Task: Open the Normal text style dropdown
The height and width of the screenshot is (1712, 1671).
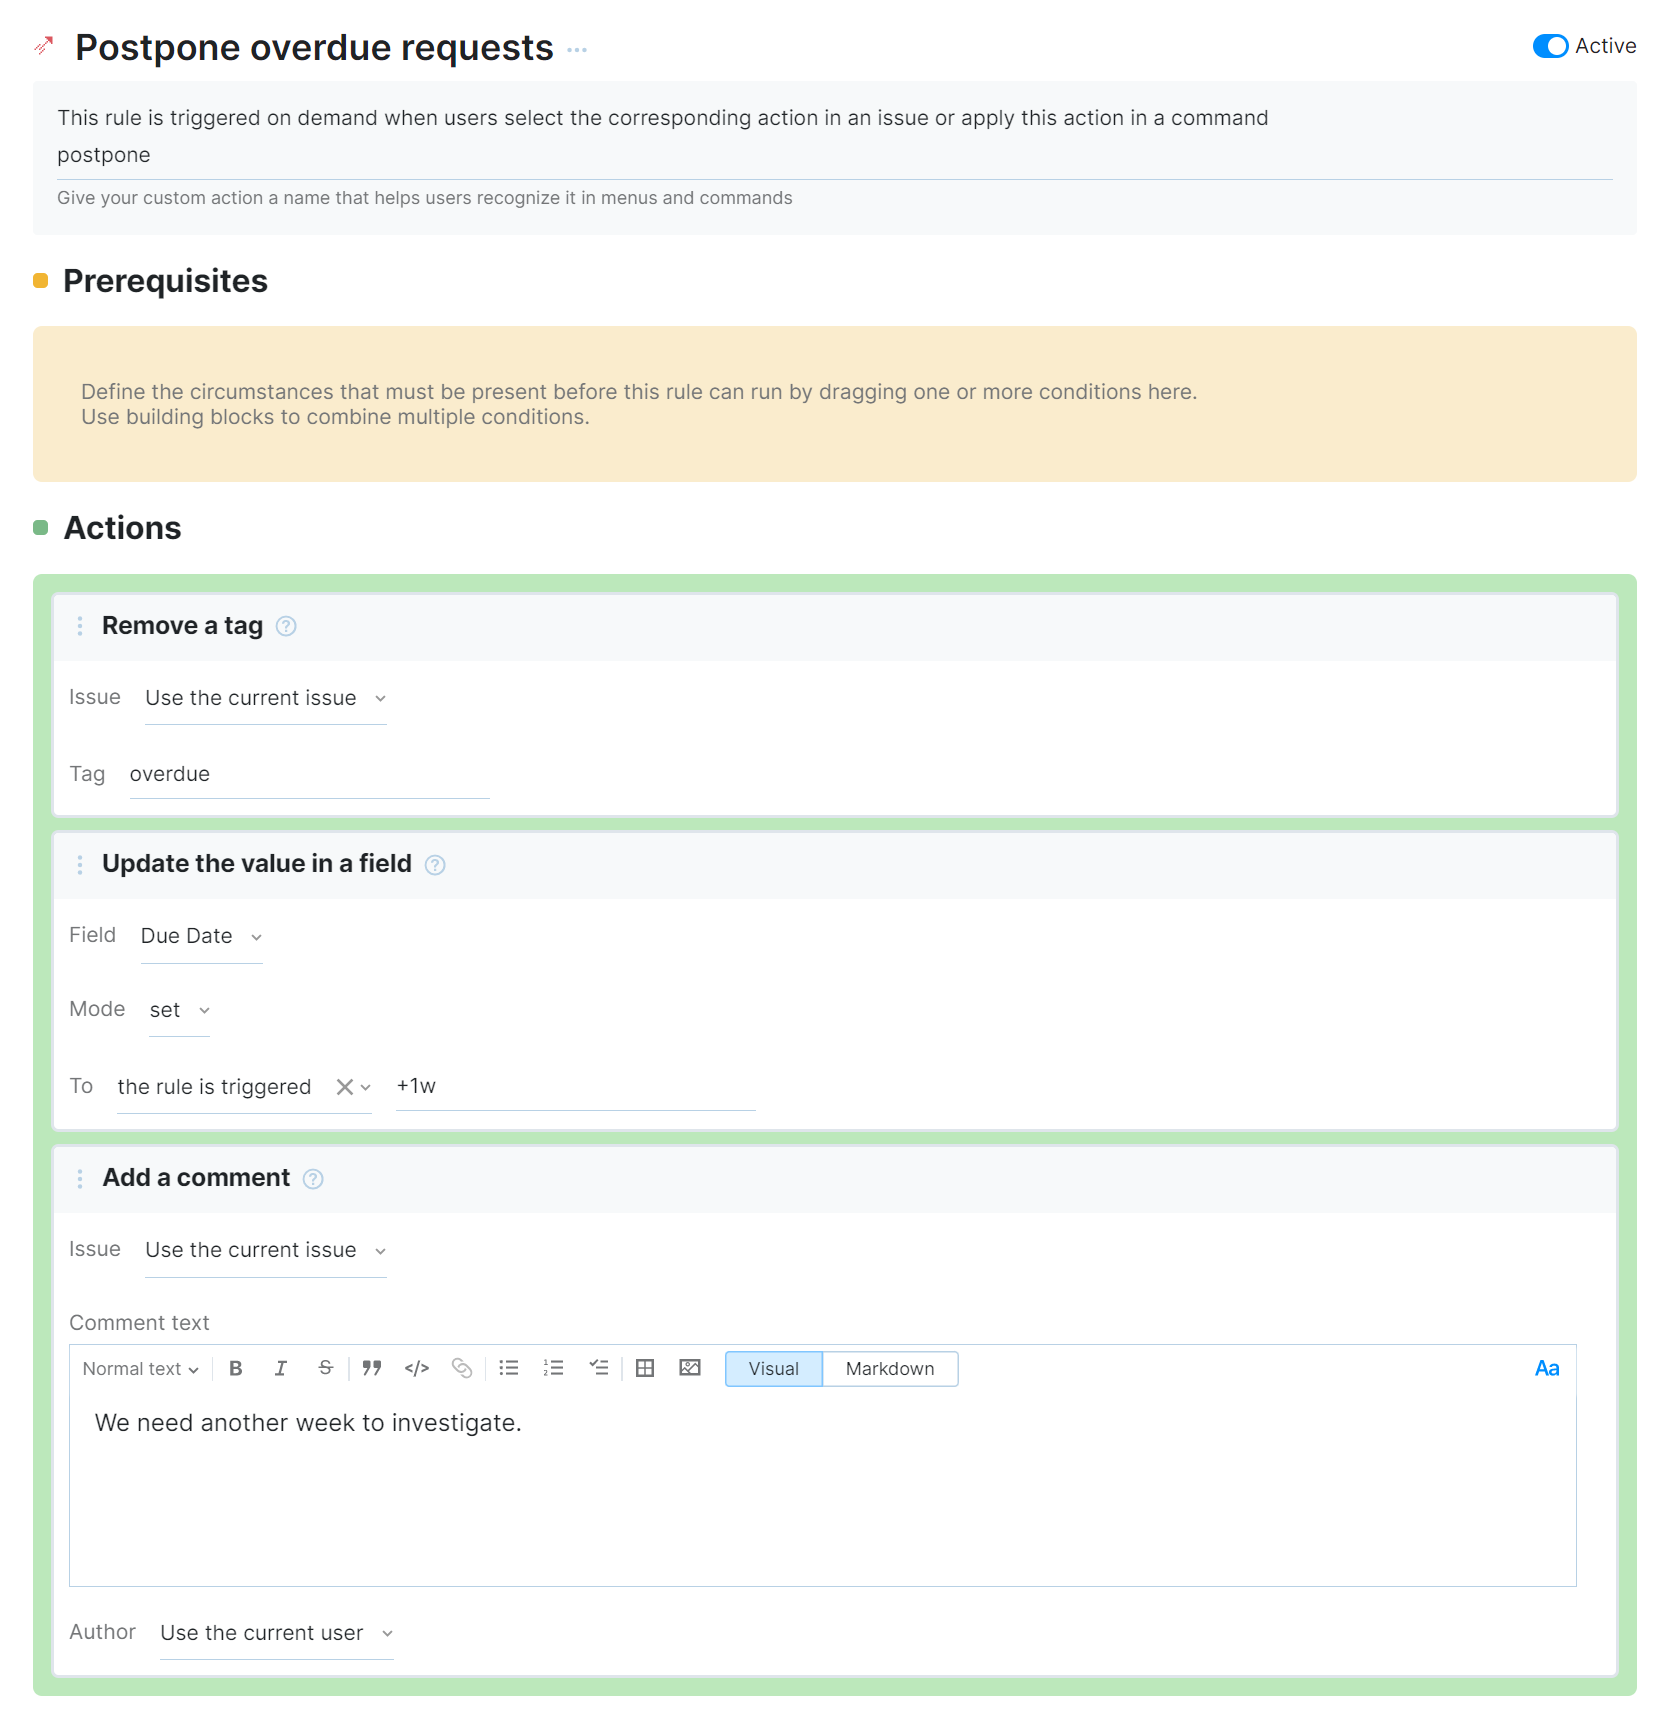Action: [139, 1368]
